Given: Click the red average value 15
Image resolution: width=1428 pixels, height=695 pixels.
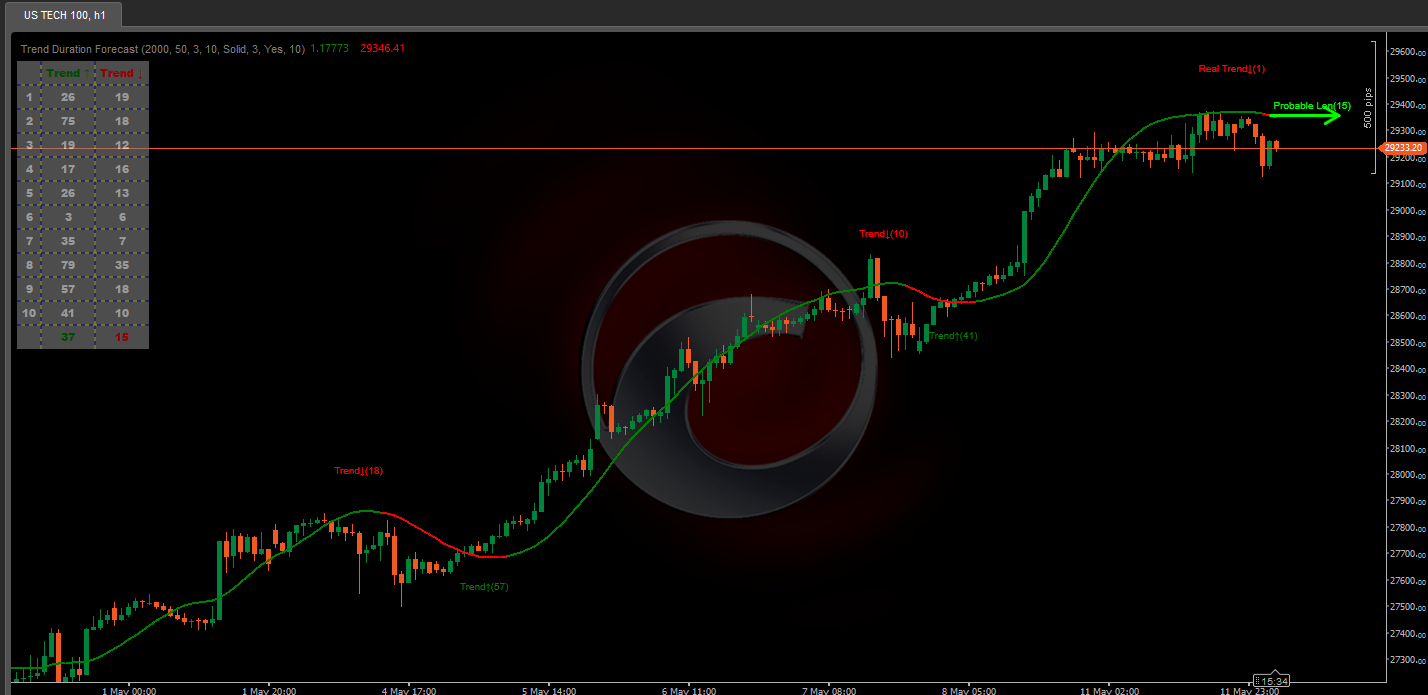Looking at the screenshot, I should coord(121,337).
